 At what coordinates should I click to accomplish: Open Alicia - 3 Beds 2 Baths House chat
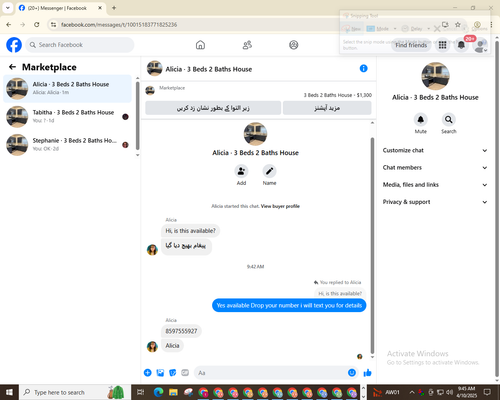(x=67, y=89)
